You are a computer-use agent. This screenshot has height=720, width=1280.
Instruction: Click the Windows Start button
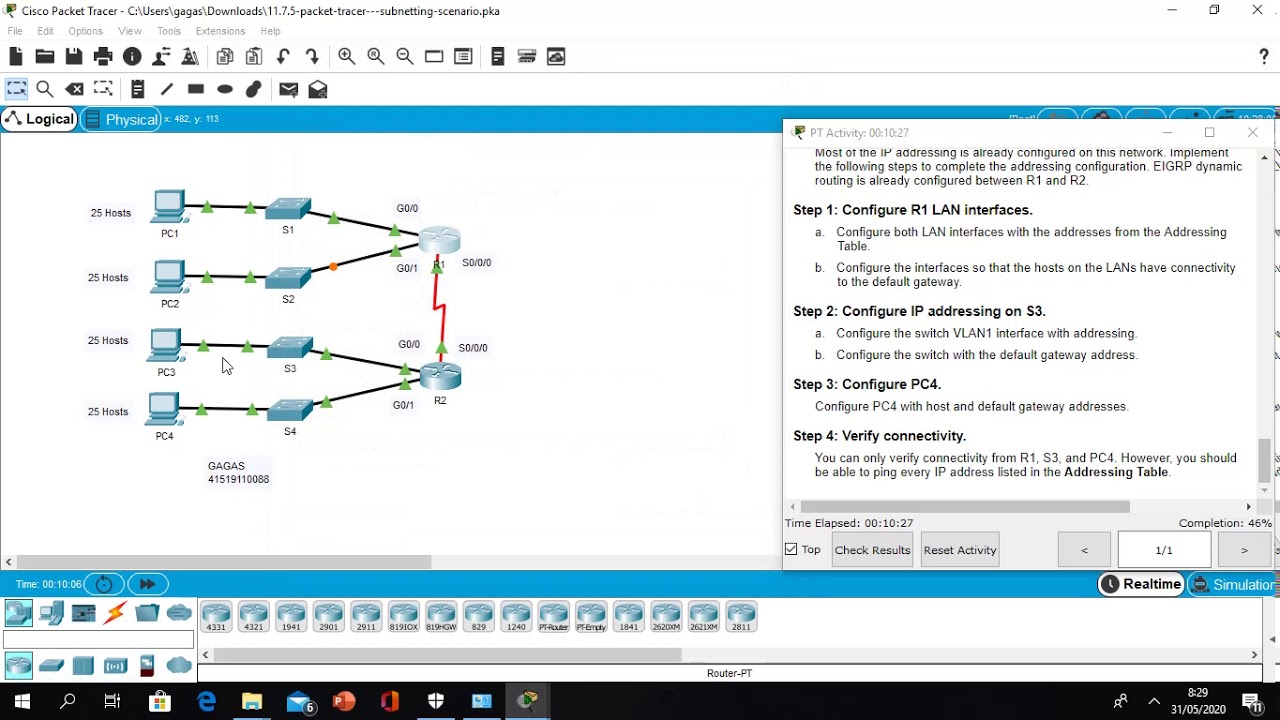22,701
